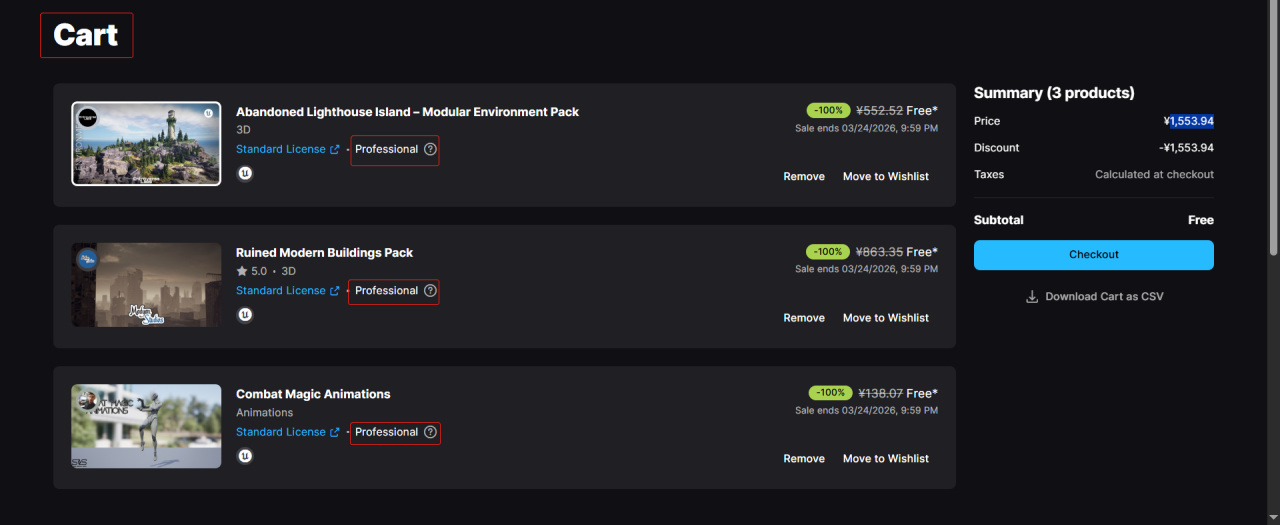Click Unreal Engine icon under Abandoned Lighthouse Island
The width and height of the screenshot is (1280, 525).
click(x=245, y=173)
